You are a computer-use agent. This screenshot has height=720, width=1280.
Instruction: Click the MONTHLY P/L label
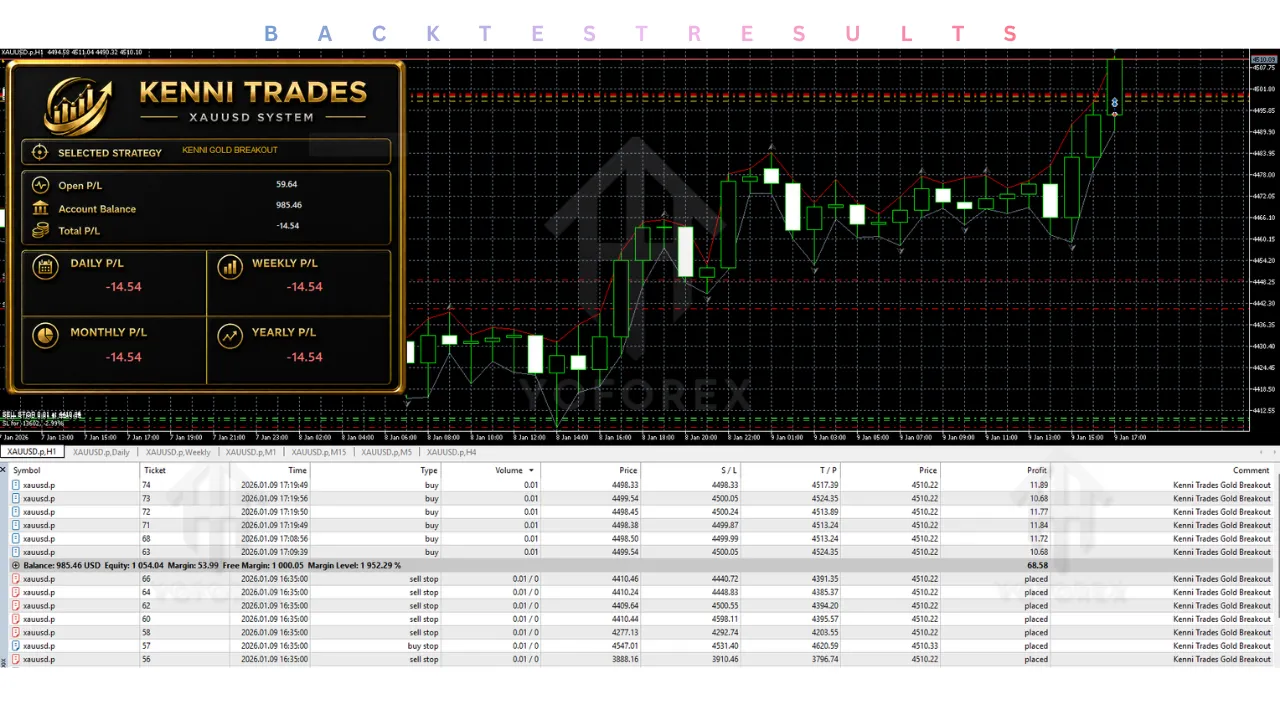(108, 332)
